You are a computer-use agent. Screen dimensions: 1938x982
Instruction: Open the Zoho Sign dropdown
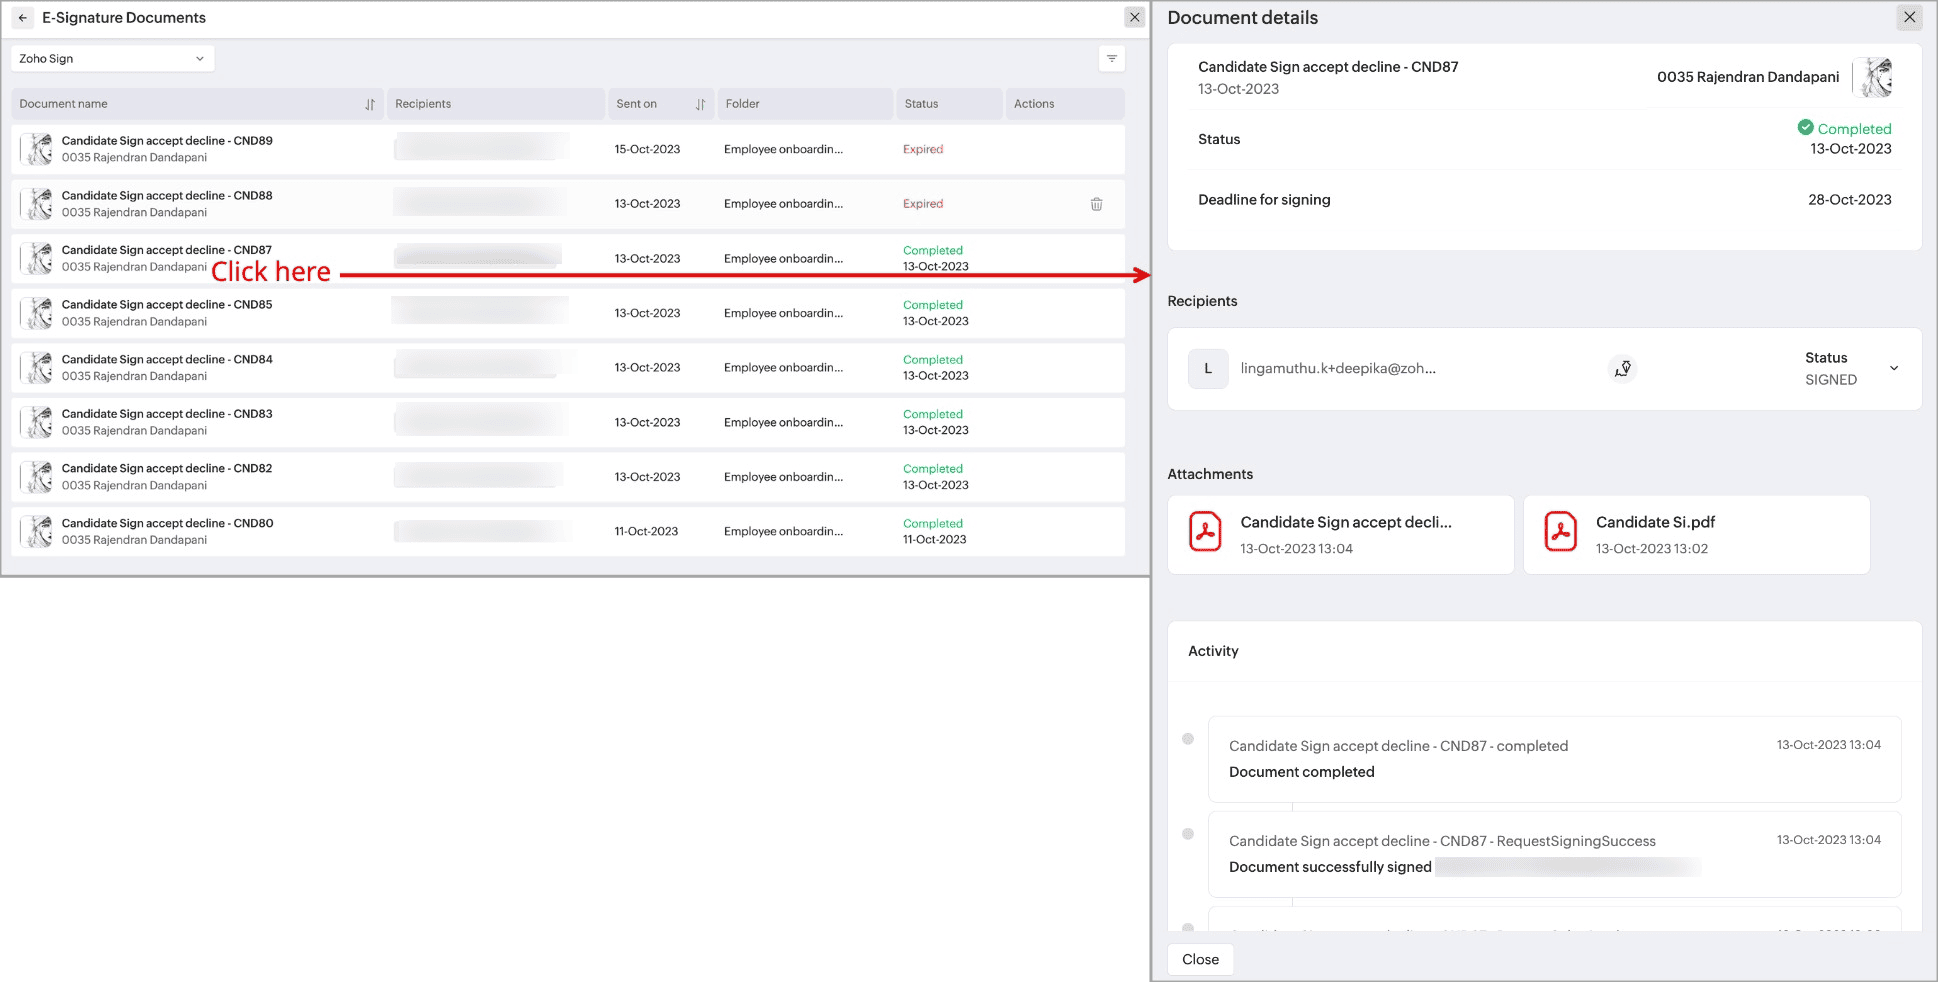coord(112,59)
